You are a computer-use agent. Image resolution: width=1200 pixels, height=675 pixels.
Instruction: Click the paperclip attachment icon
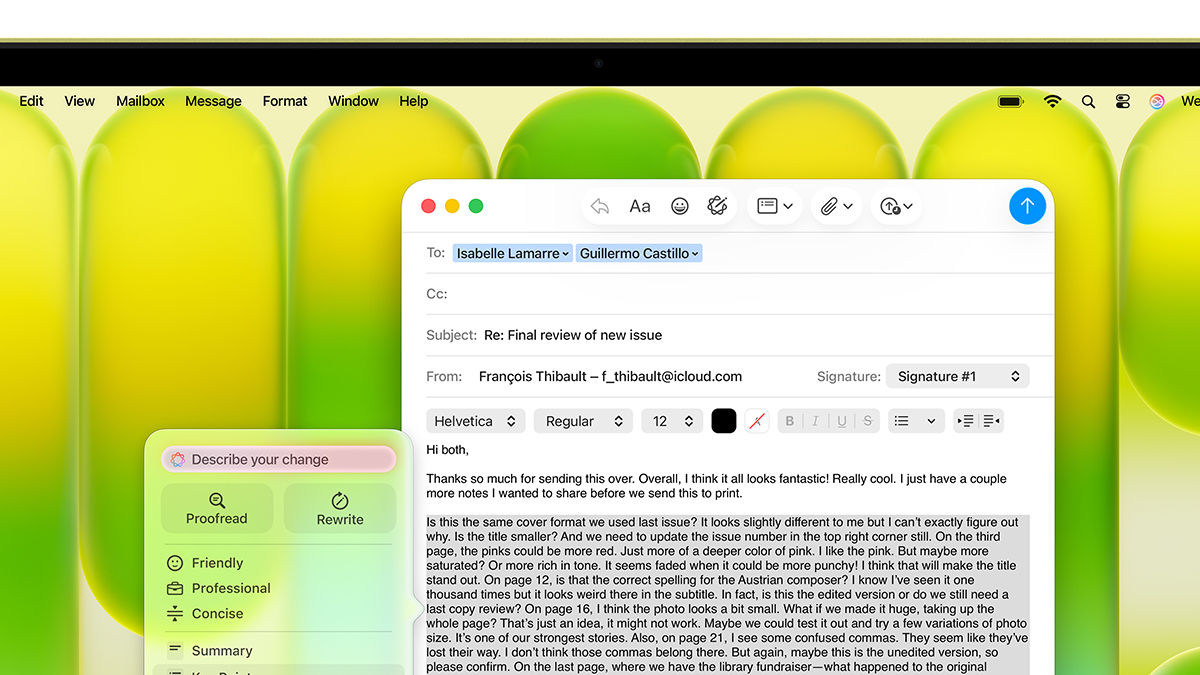(x=829, y=206)
